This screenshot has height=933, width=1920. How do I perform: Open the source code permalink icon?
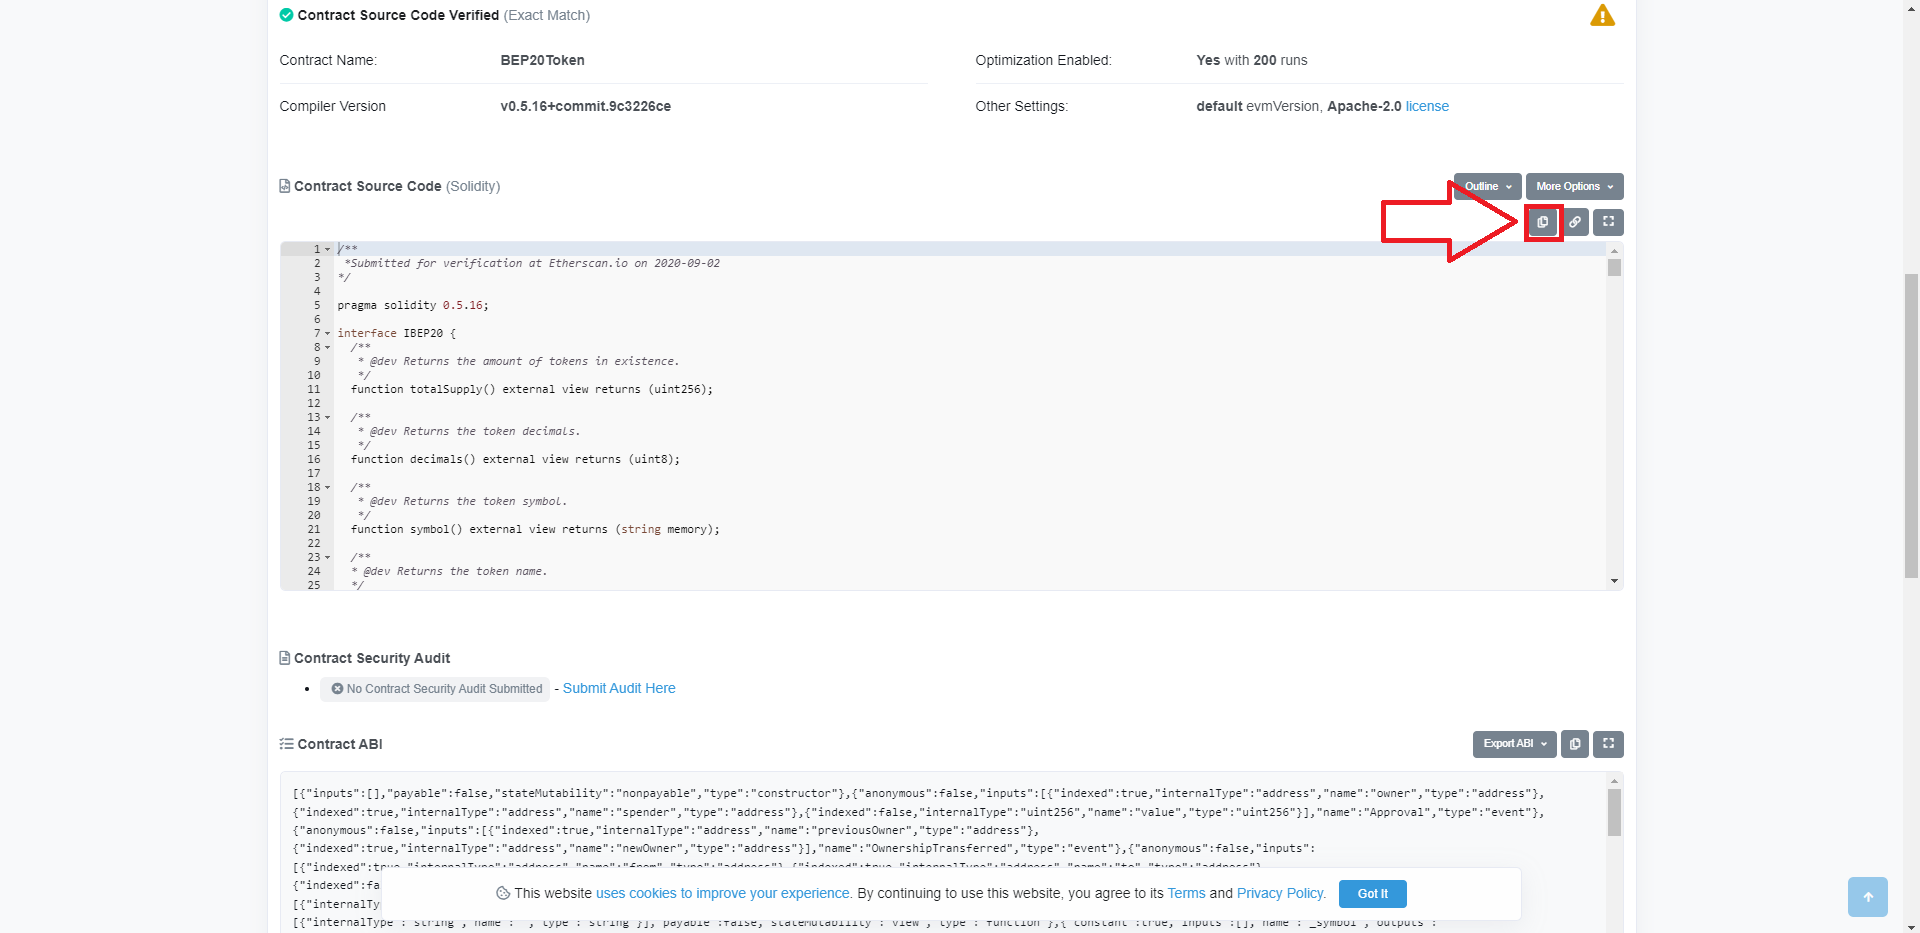(x=1575, y=222)
